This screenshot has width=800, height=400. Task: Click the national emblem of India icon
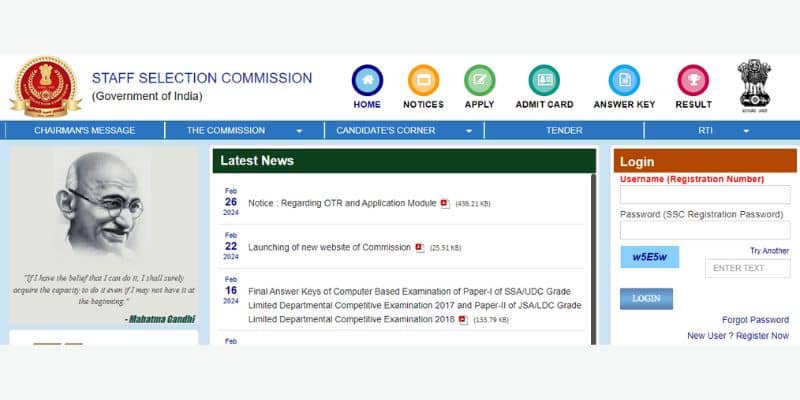pos(754,86)
